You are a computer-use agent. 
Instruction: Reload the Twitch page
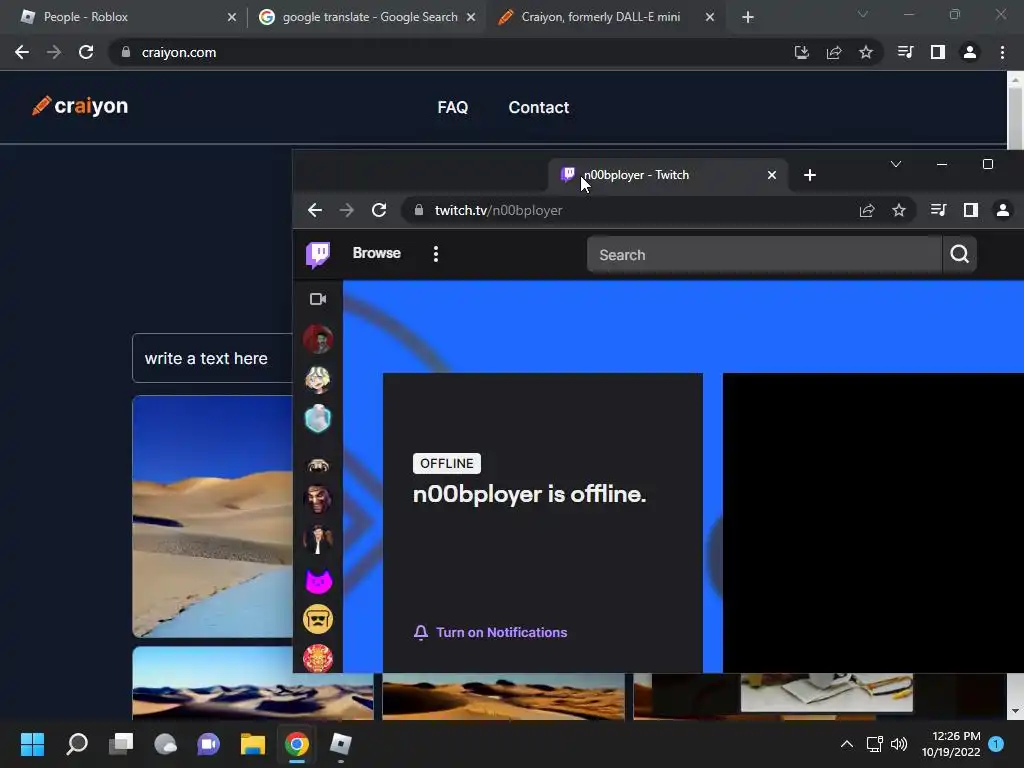(x=379, y=210)
